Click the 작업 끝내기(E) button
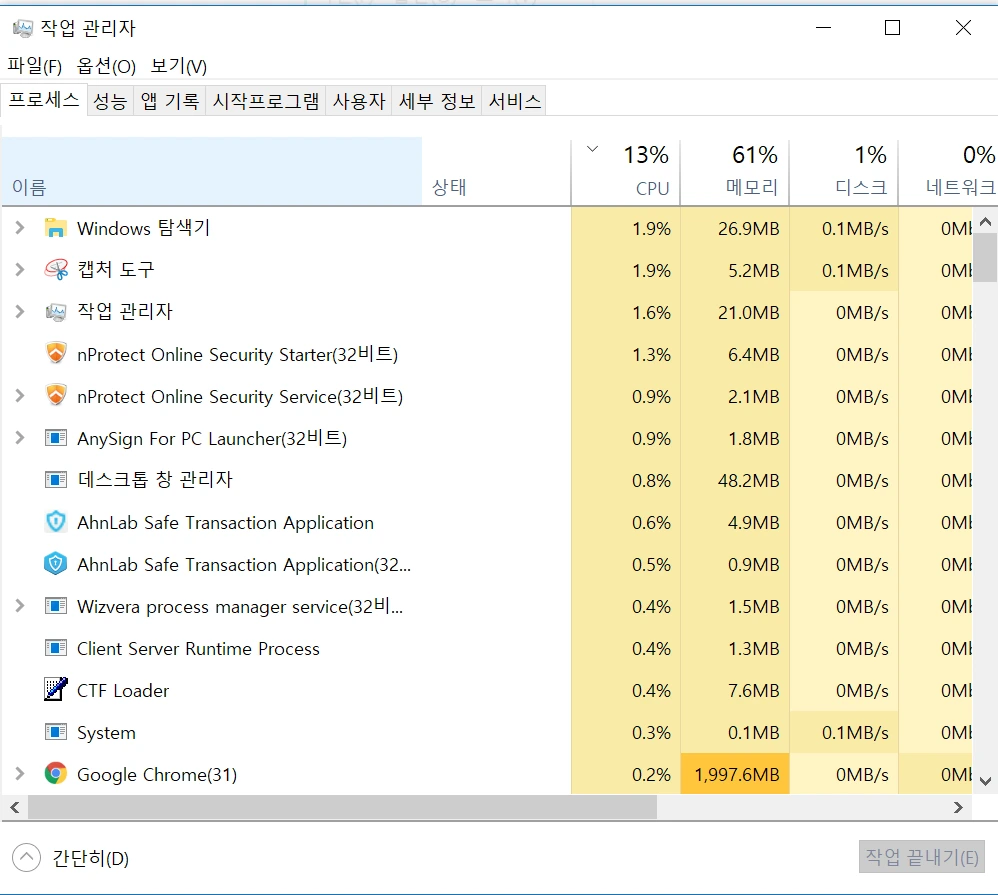 tap(921, 857)
